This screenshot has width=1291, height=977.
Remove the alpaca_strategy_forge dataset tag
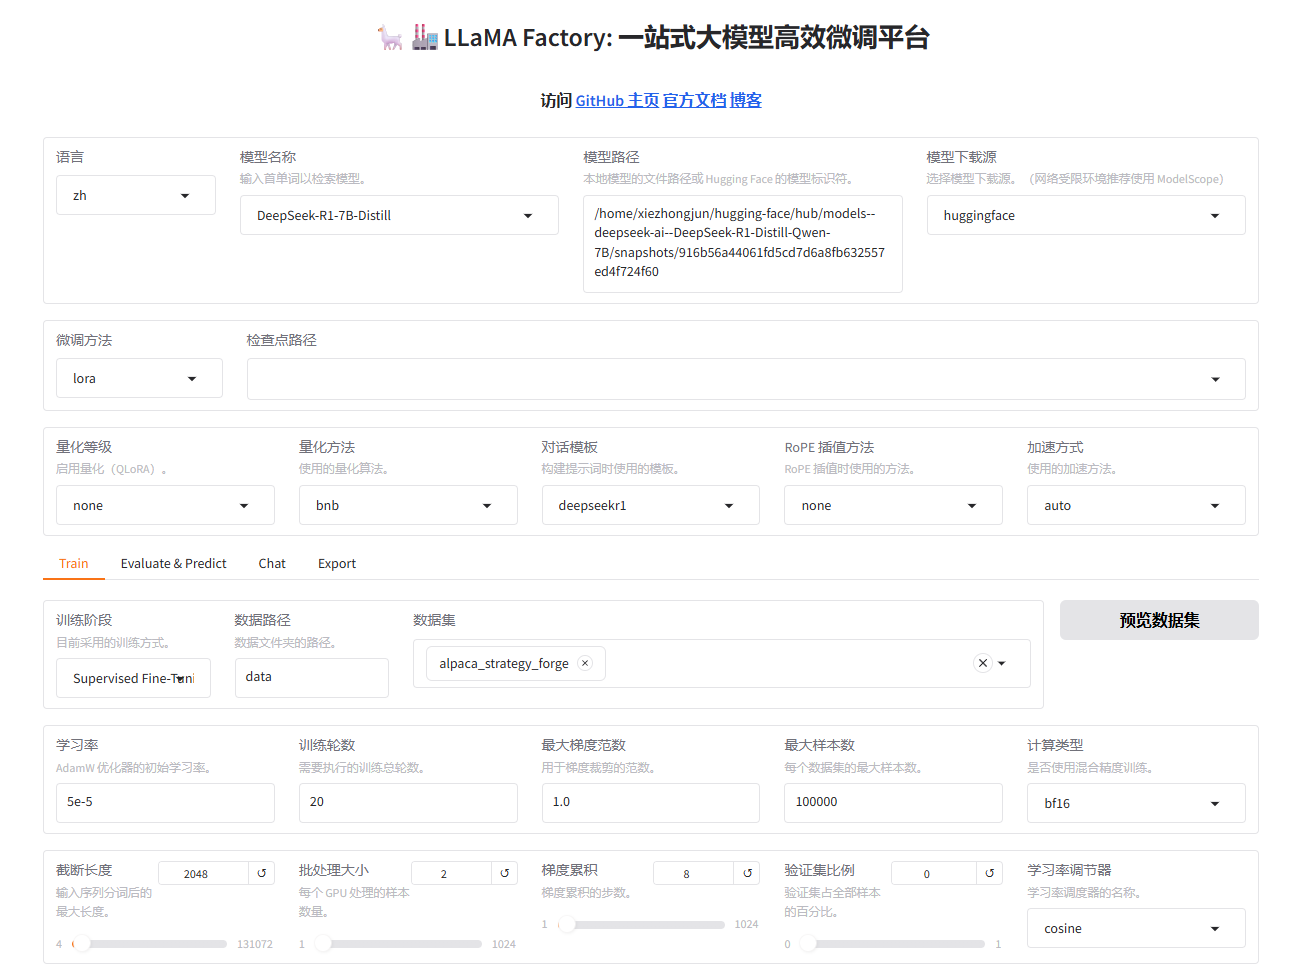(585, 663)
